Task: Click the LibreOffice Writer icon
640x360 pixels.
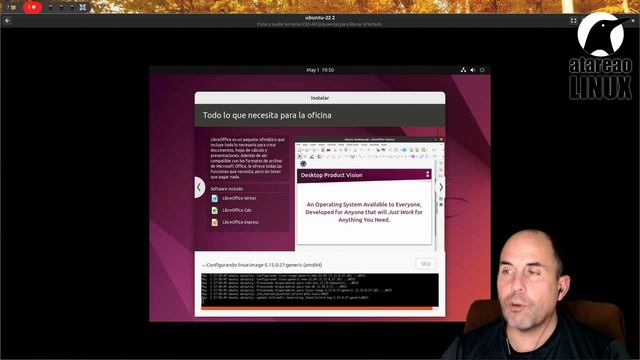Action: coord(215,198)
